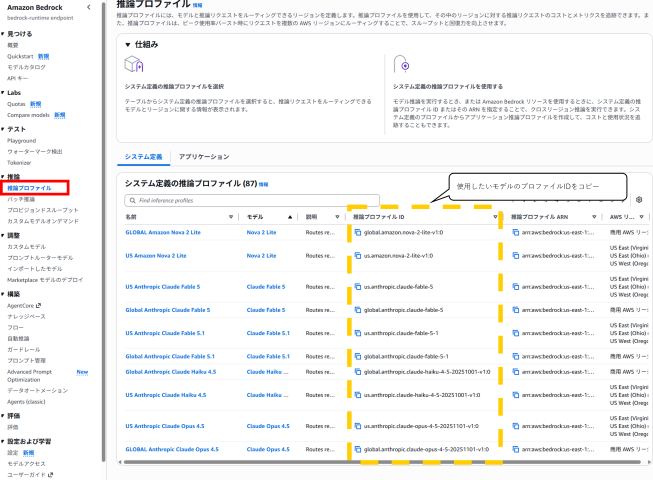
Task: Open 推論プロファイル ID column dropdown
Action: point(495,217)
